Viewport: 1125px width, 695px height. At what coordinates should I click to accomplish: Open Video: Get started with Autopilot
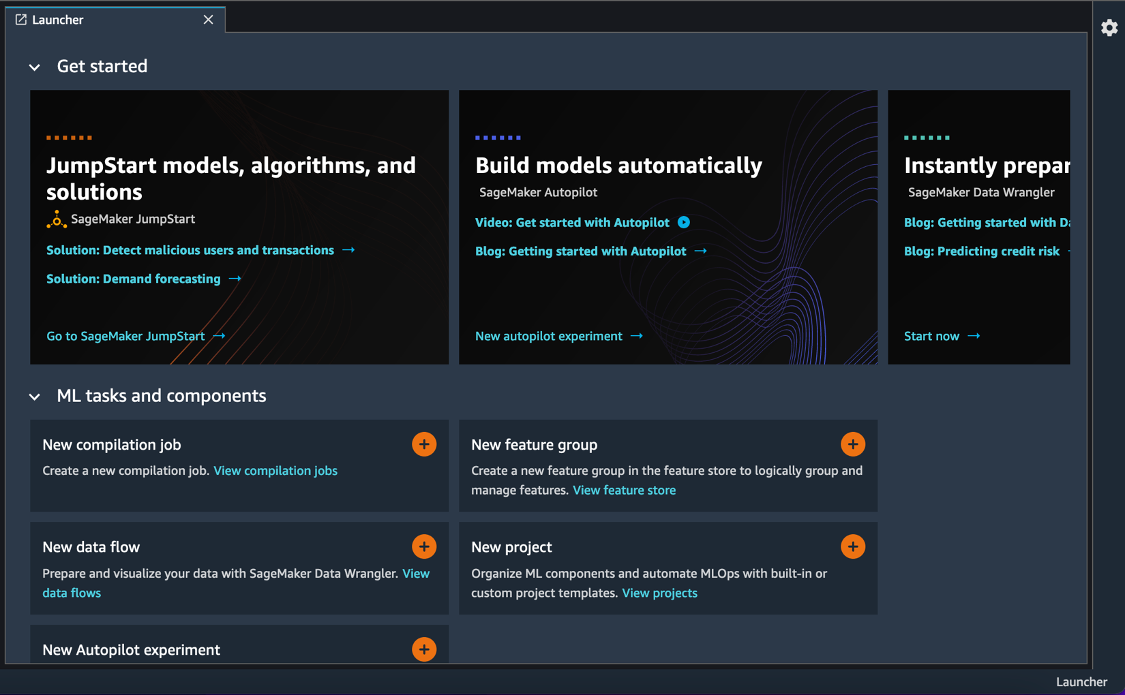pyautogui.click(x=572, y=222)
